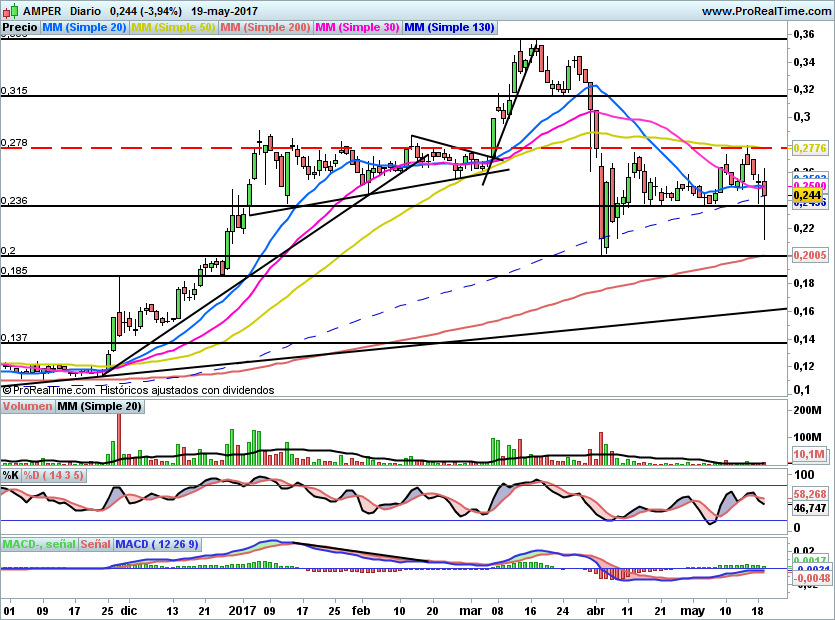Click the MM (Simple 50) yellow label
Image resolution: width=835 pixels, height=620 pixels.
click(173, 28)
